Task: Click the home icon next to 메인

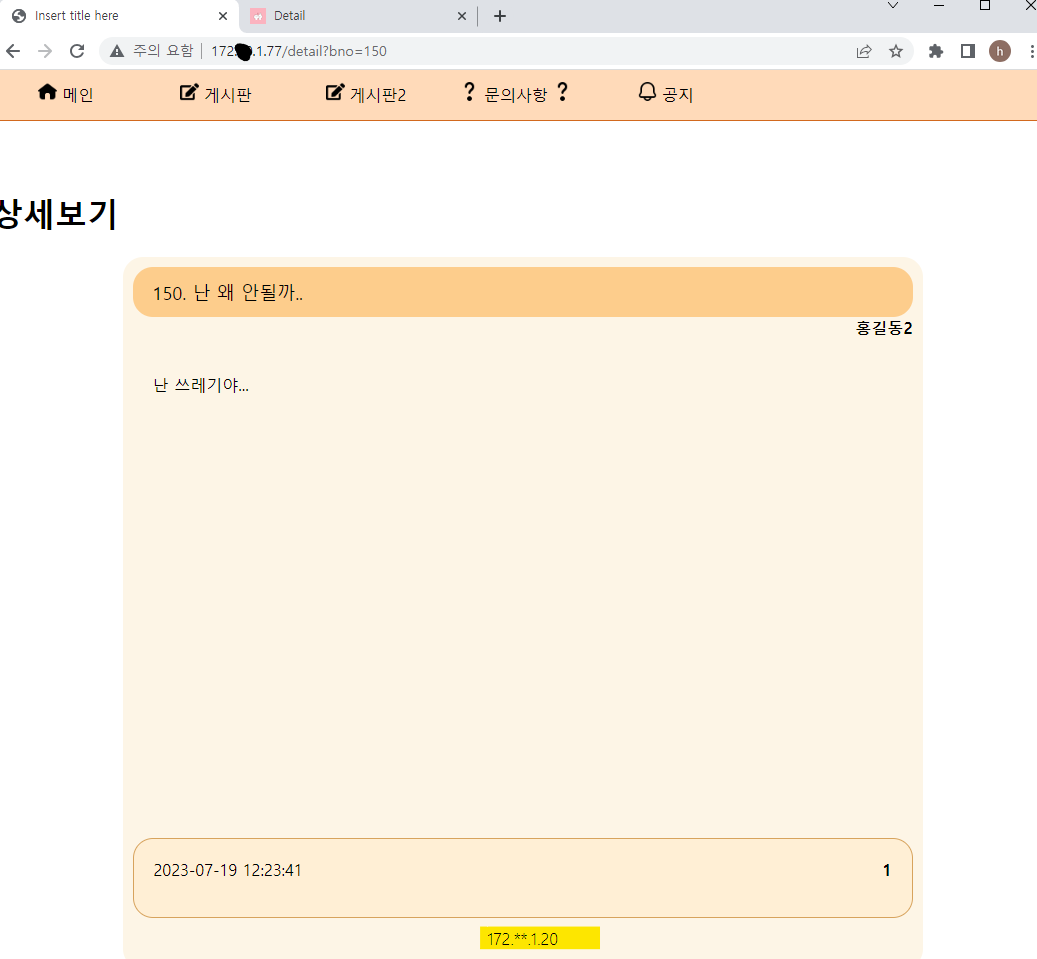Action: click(x=47, y=92)
